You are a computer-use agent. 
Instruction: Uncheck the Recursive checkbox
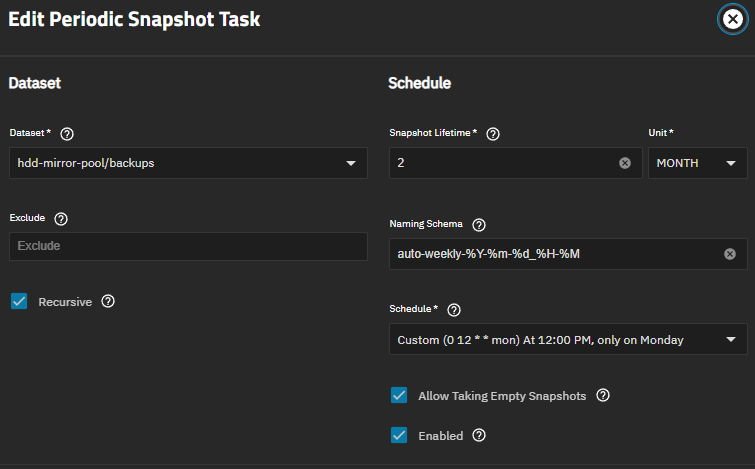coord(19,301)
